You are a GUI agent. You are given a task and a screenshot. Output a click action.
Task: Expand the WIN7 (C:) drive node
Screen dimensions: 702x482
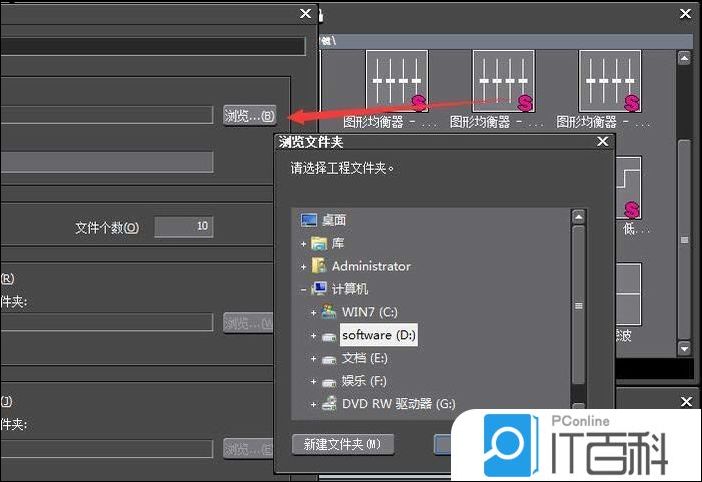pyautogui.click(x=313, y=312)
